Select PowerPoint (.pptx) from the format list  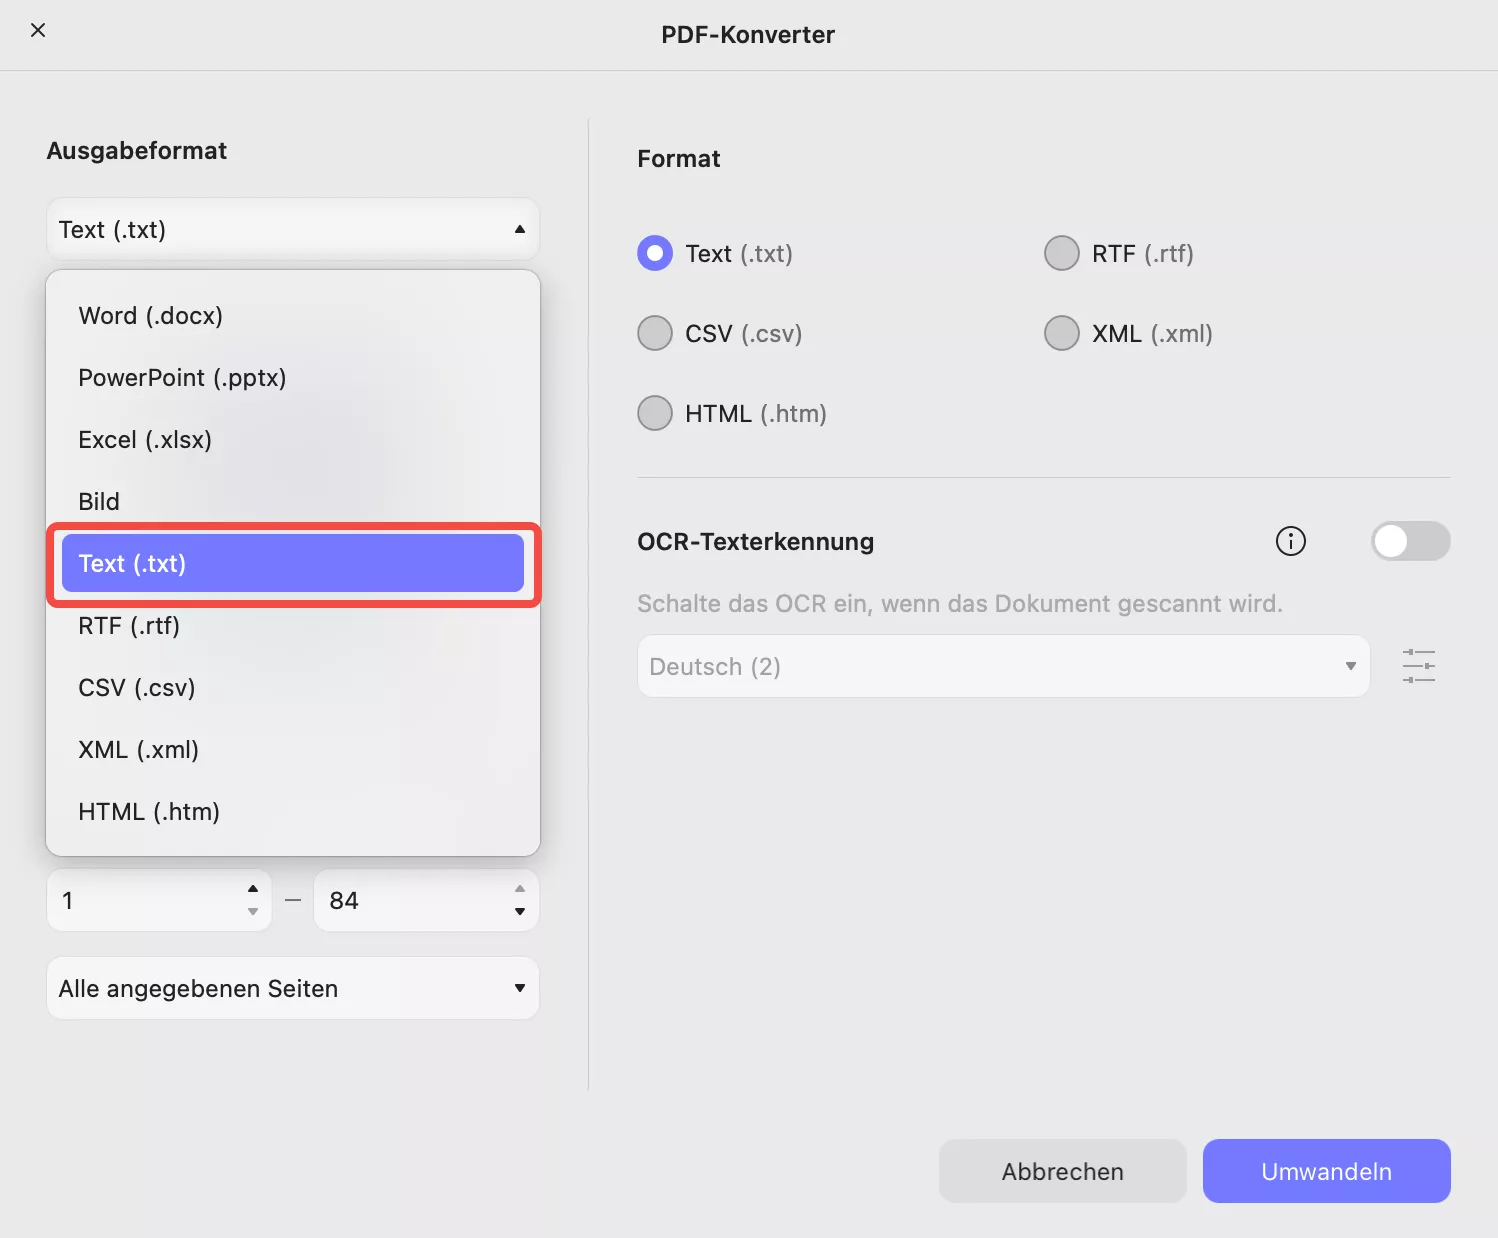(182, 377)
